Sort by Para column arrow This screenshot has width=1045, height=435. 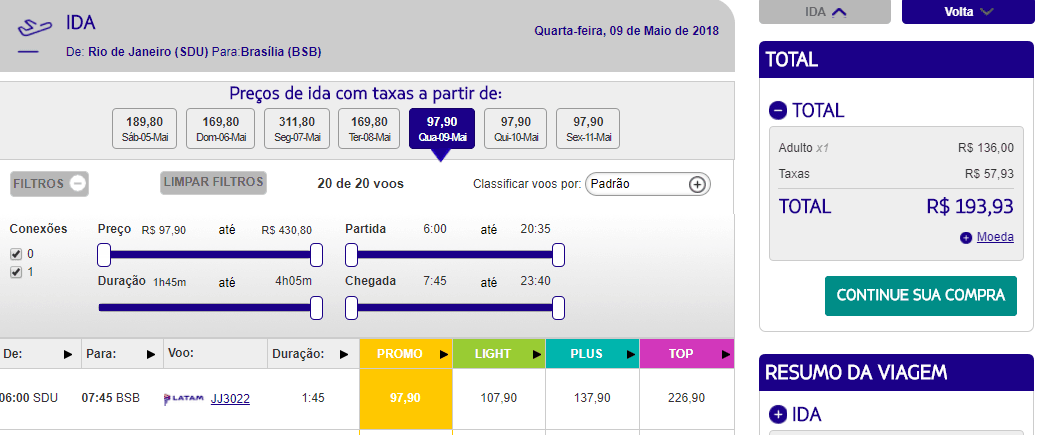(151, 354)
